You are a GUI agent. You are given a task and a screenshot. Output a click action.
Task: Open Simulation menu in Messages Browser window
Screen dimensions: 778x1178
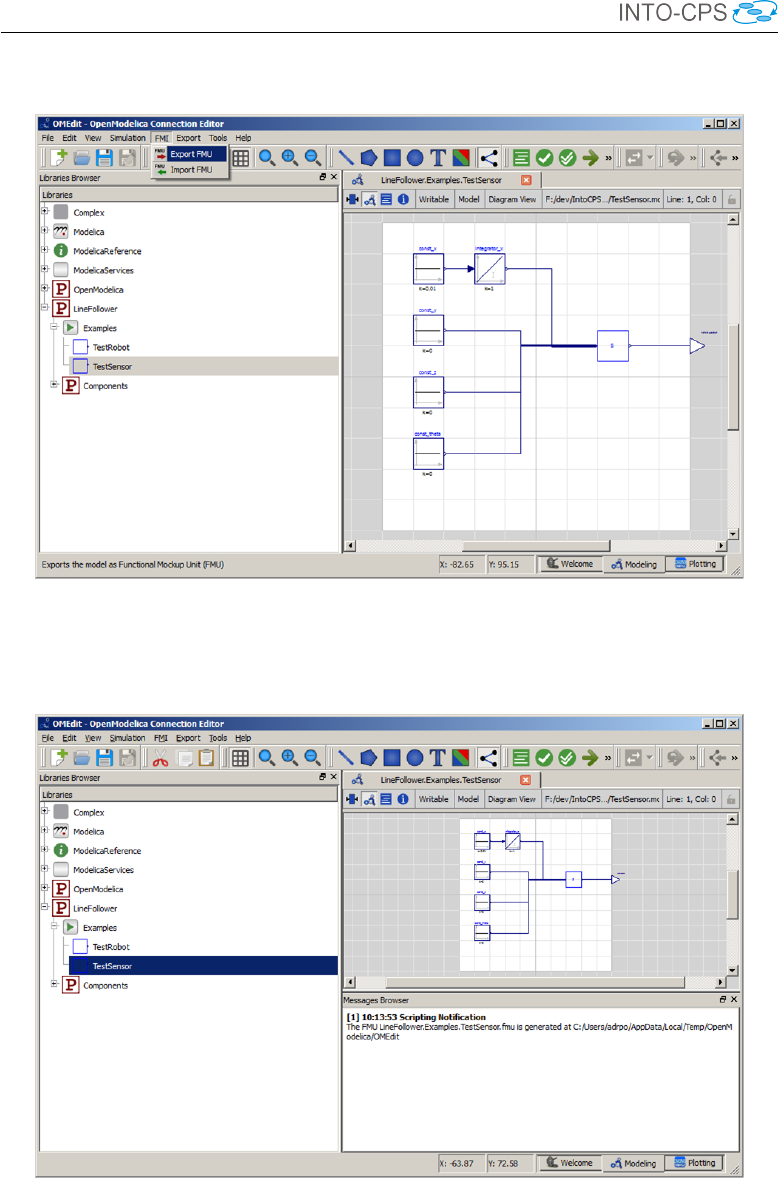(128, 738)
